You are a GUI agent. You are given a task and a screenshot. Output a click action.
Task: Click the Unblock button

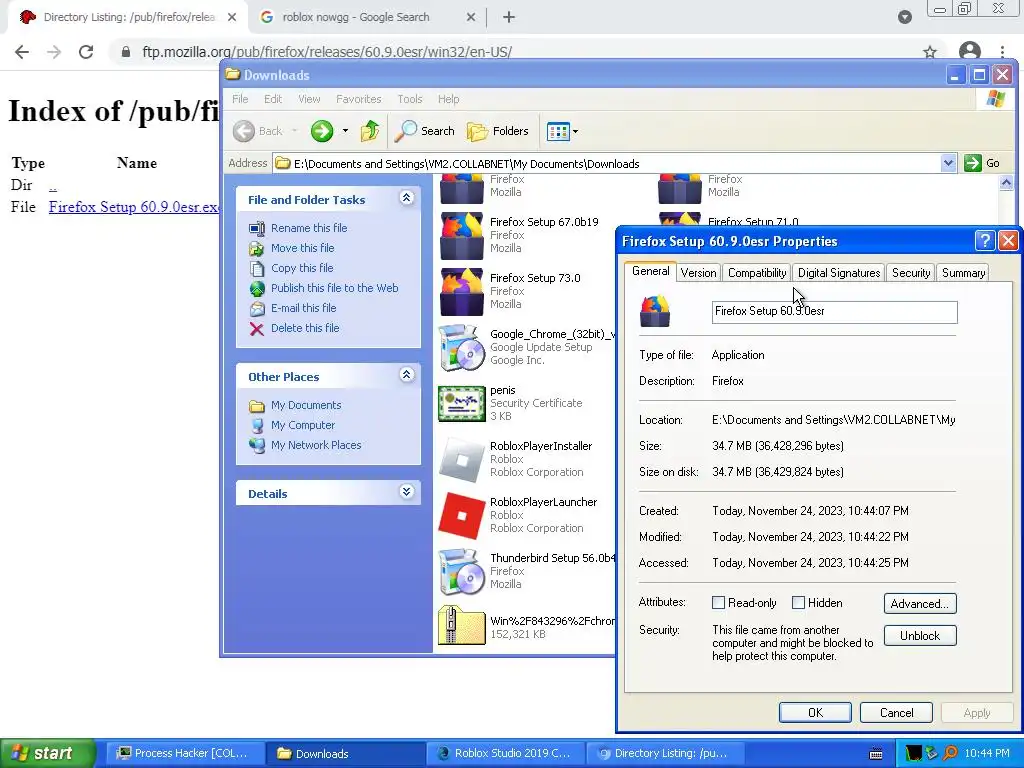click(x=920, y=635)
